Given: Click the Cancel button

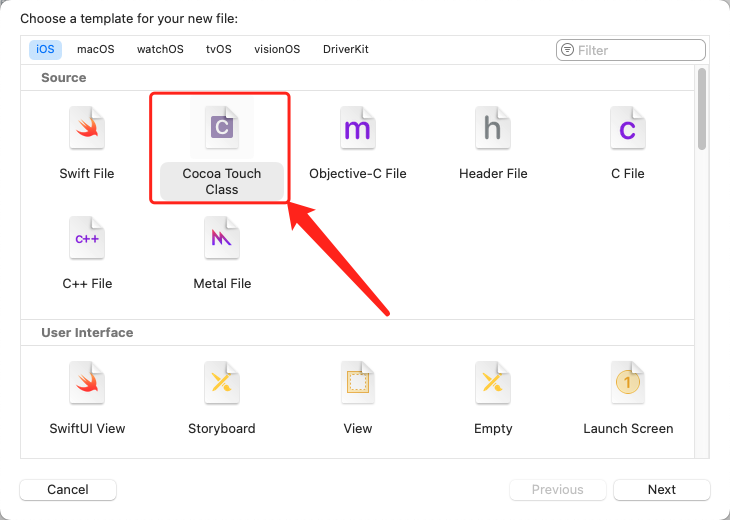Looking at the screenshot, I should click(x=68, y=490).
